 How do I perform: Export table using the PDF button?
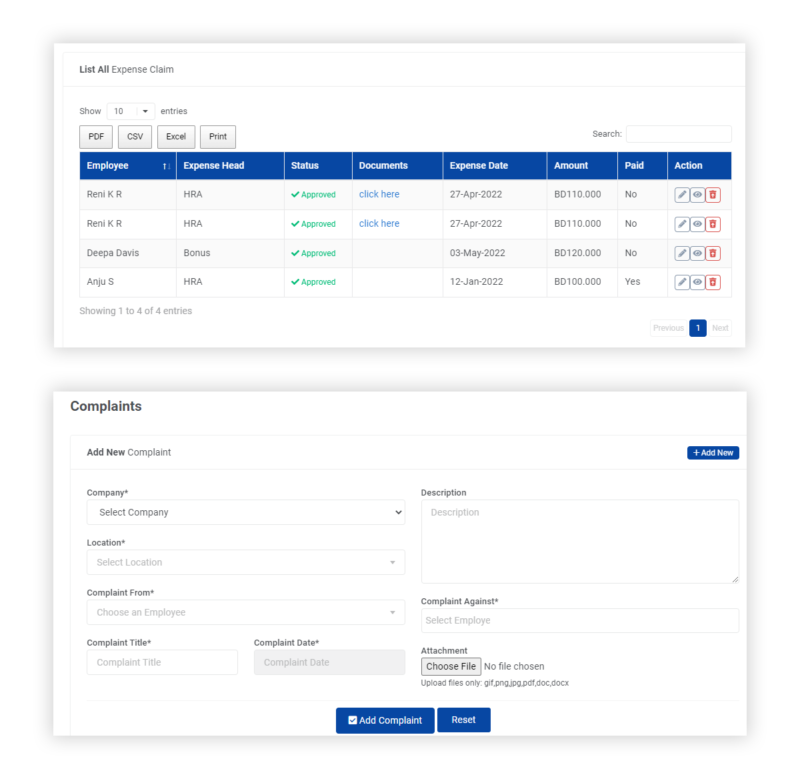pyautogui.click(x=96, y=137)
